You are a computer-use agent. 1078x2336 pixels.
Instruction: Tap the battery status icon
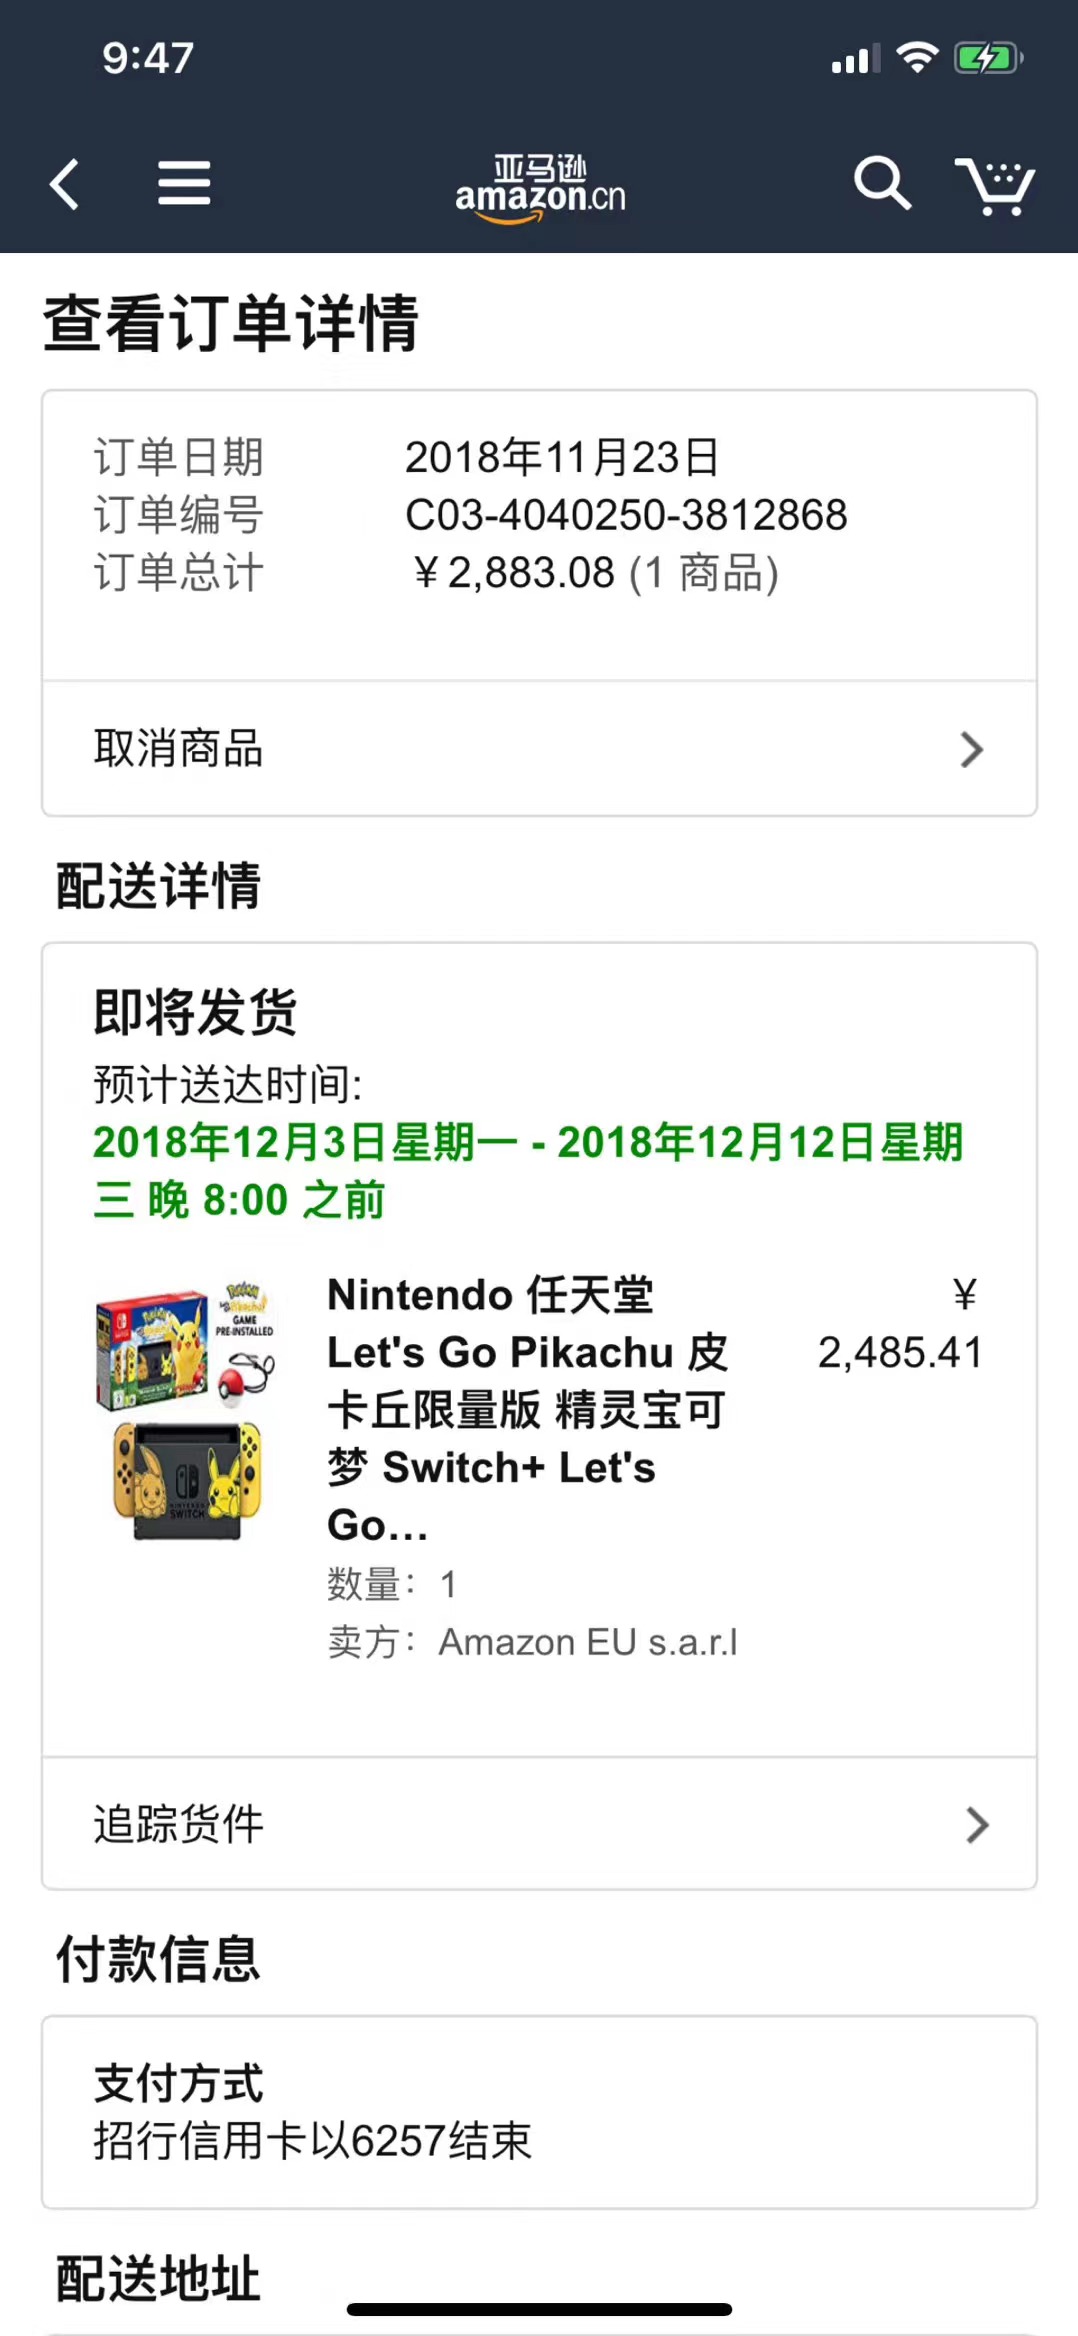click(988, 58)
